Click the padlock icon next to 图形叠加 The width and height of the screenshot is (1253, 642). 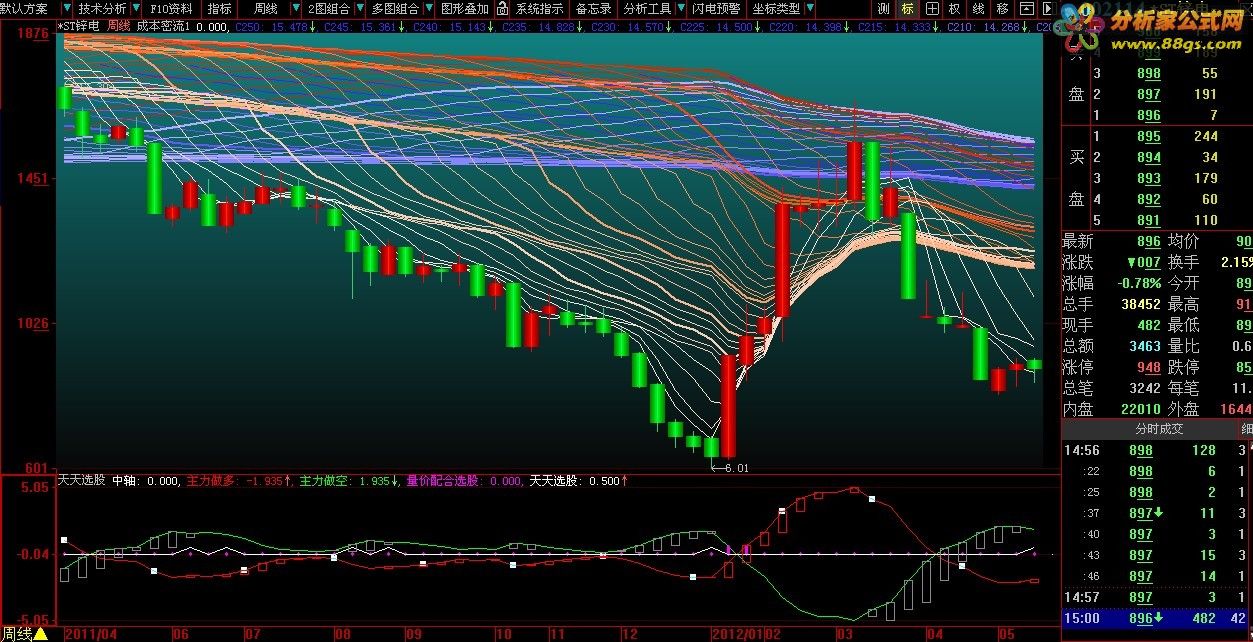(504, 8)
